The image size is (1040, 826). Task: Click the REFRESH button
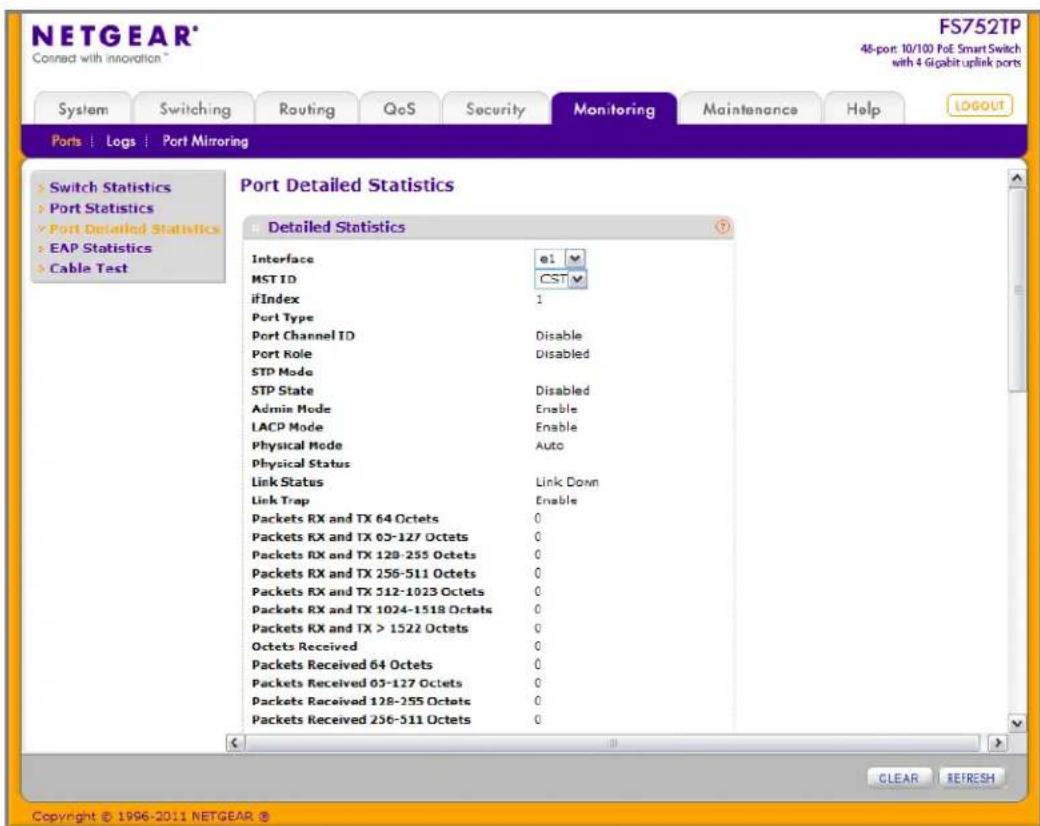click(971, 778)
